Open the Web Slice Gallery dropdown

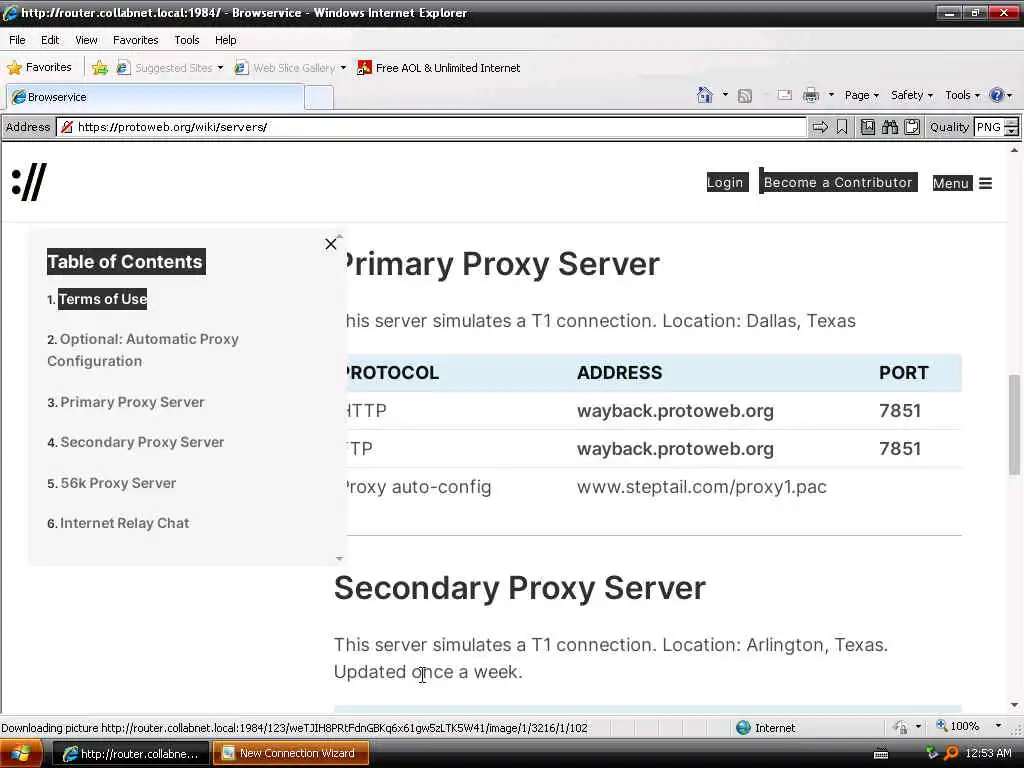344,68
